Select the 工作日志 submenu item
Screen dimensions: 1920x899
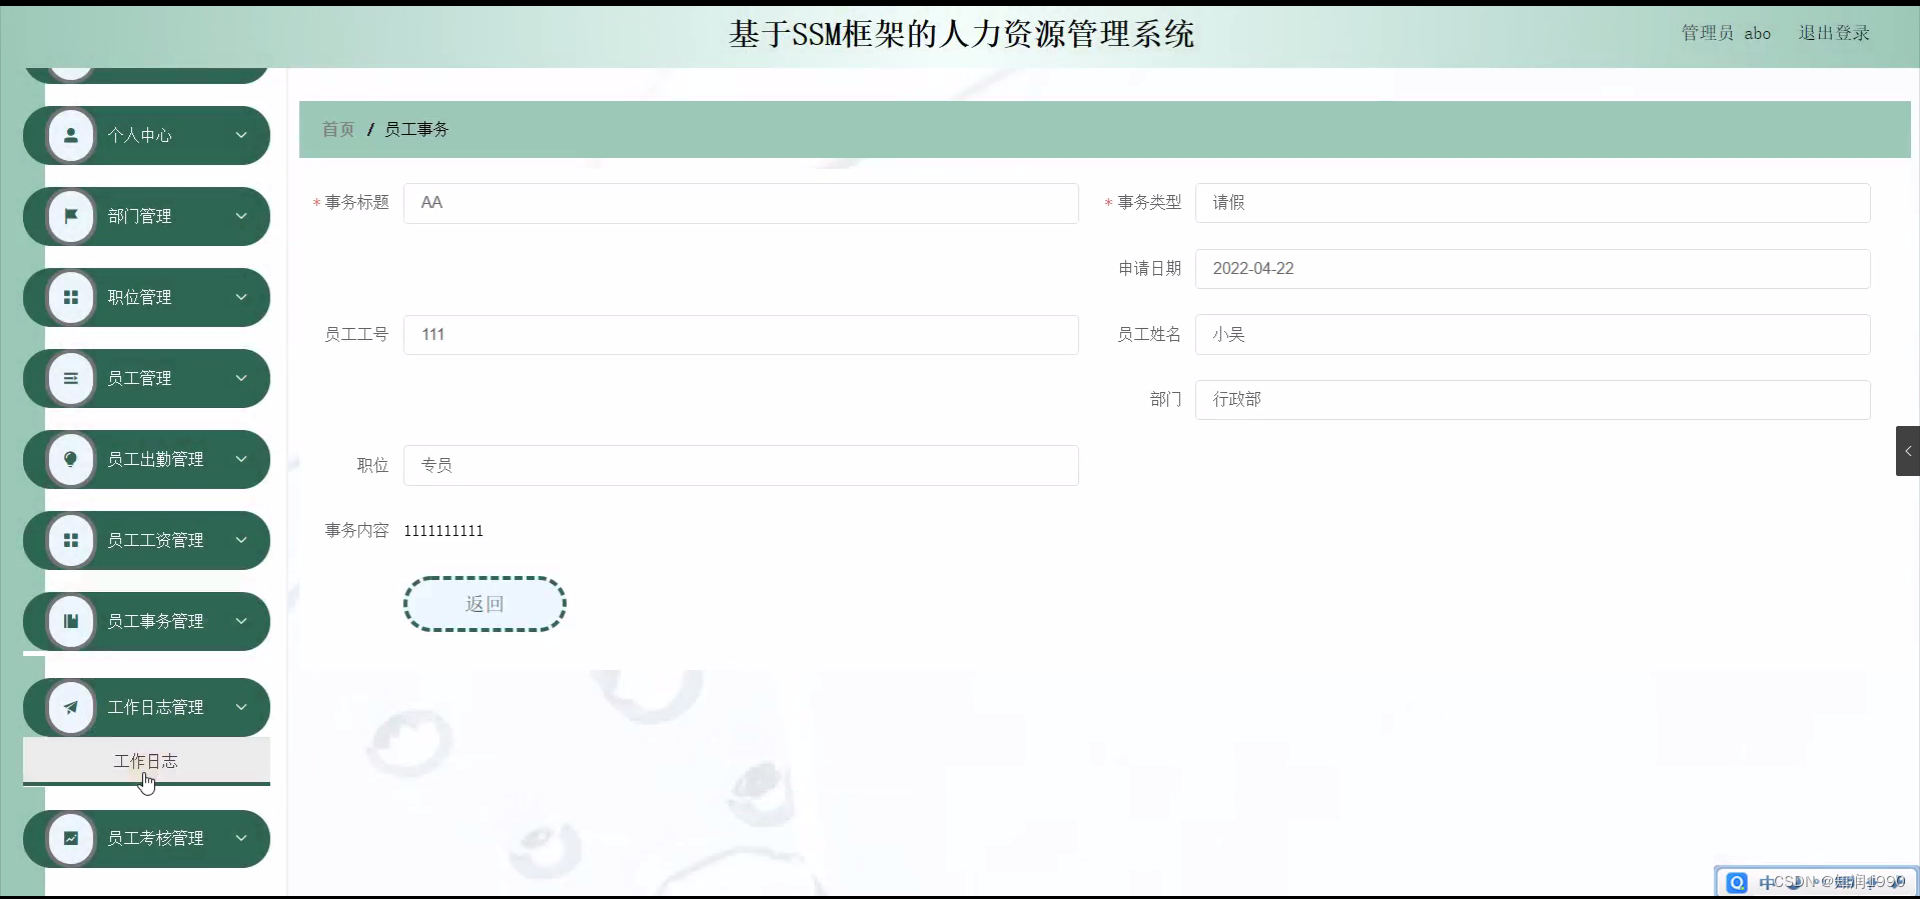click(147, 761)
